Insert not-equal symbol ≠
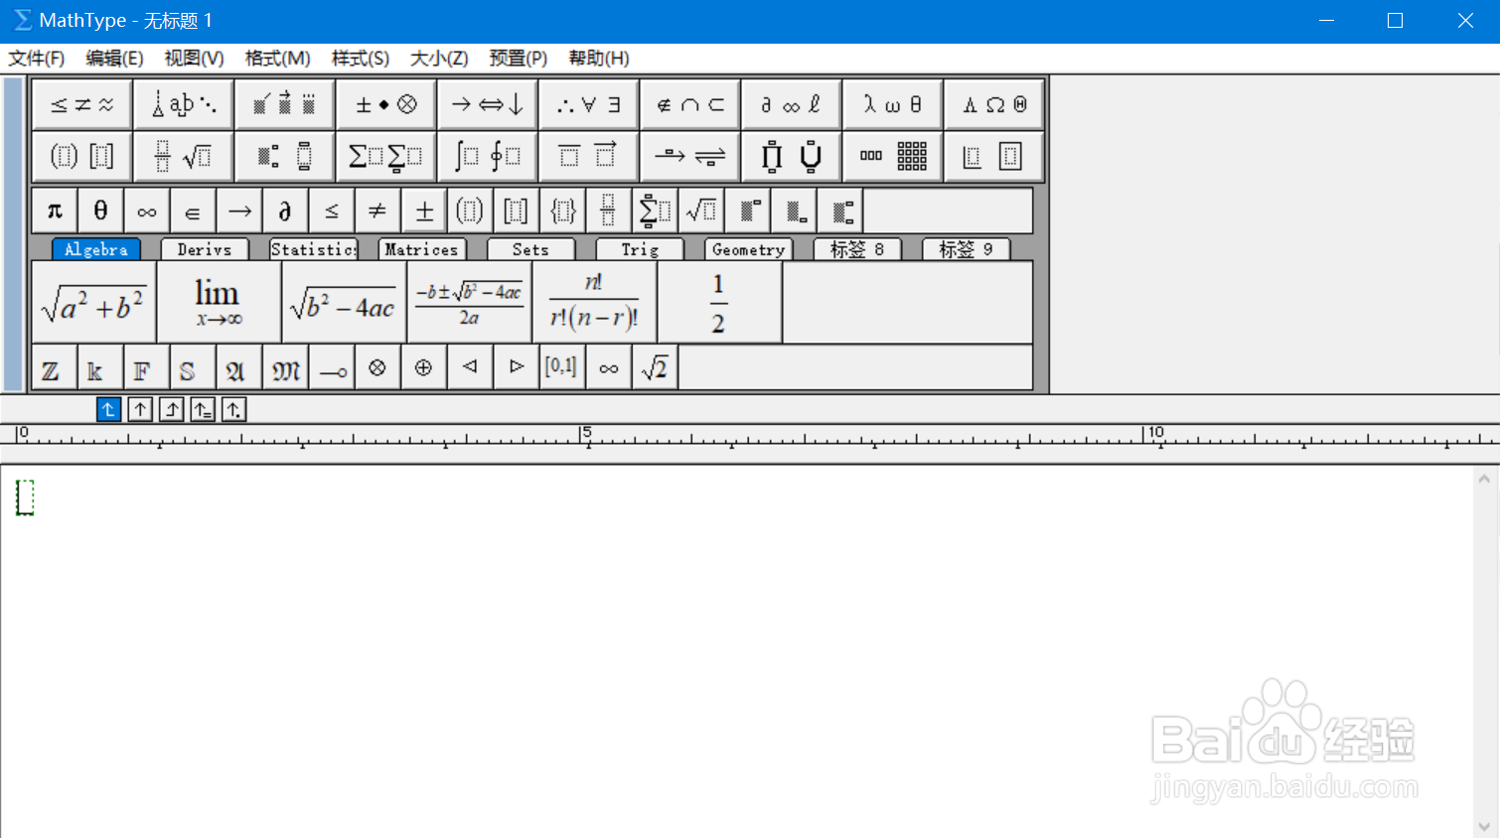This screenshot has width=1500, height=838. 377,210
